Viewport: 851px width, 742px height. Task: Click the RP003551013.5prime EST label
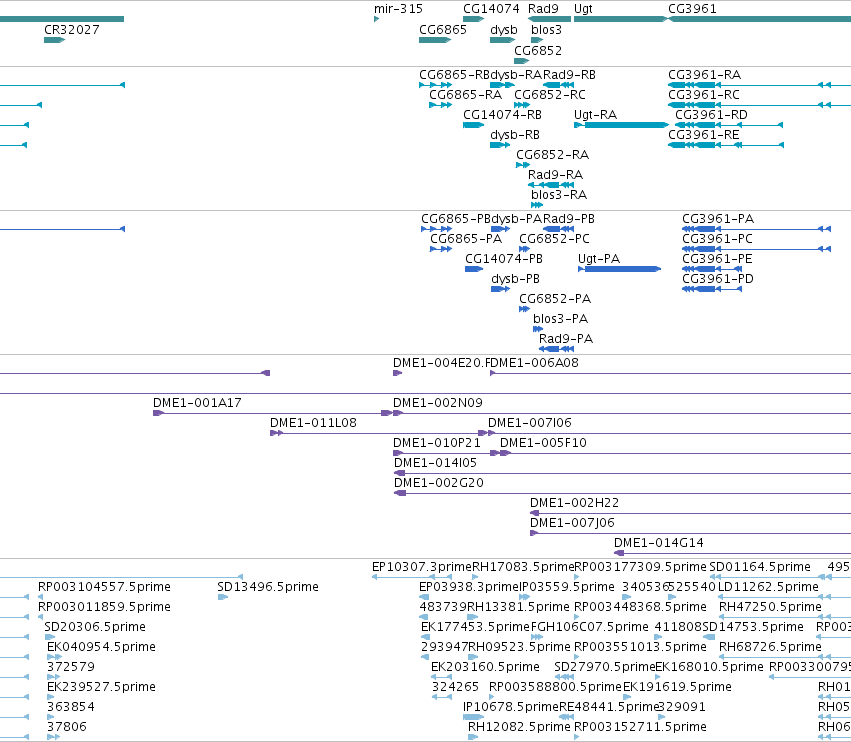(640, 647)
